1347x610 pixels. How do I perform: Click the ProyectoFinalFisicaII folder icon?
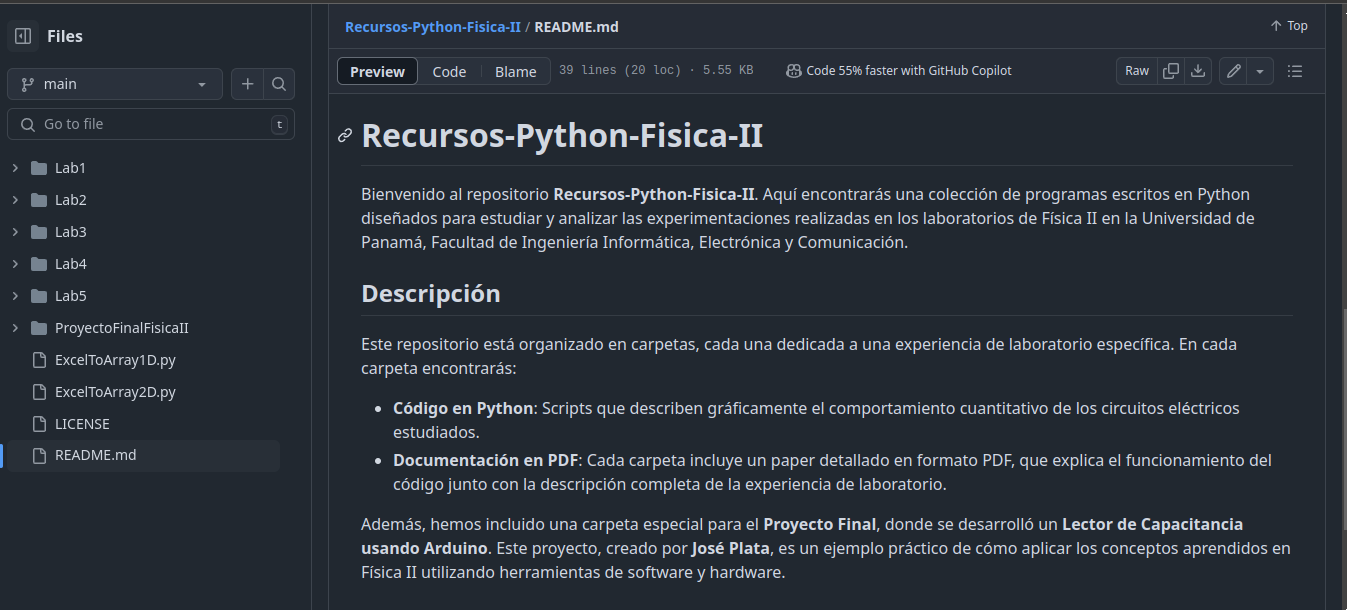[x=39, y=328]
